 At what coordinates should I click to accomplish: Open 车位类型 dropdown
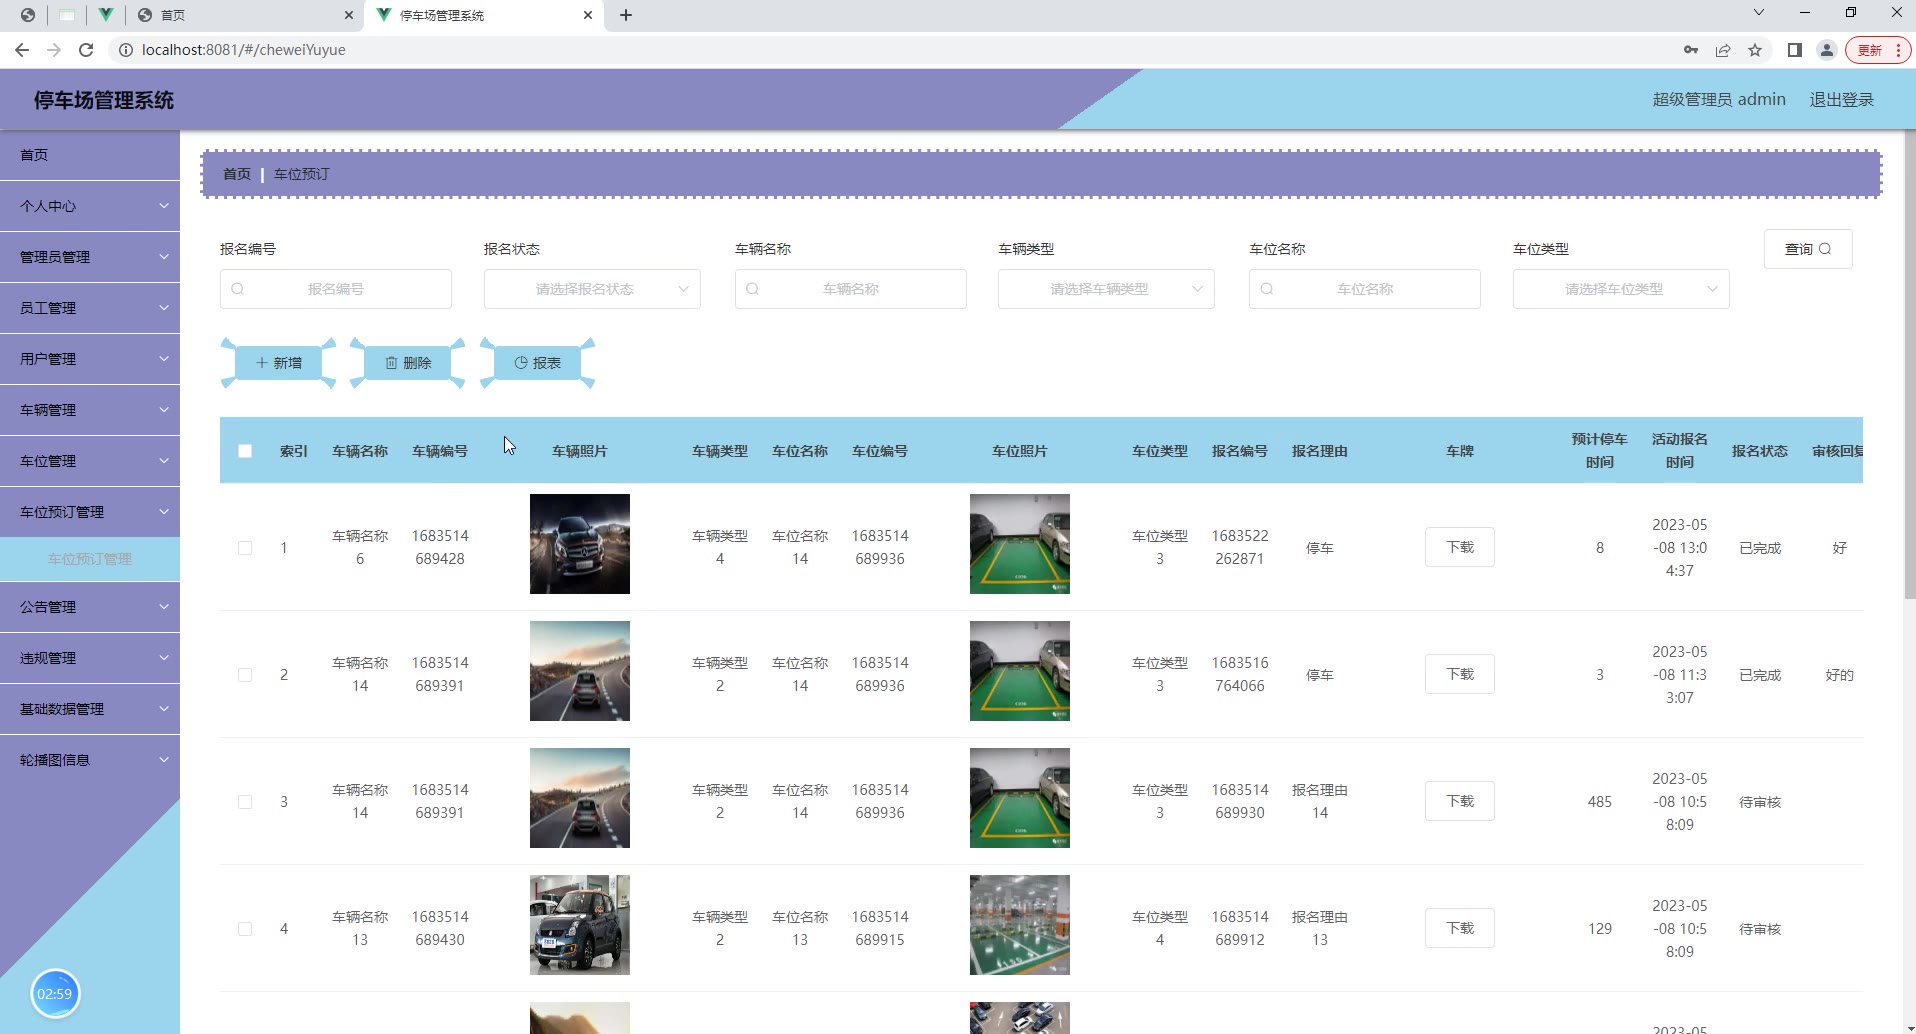point(1621,289)
